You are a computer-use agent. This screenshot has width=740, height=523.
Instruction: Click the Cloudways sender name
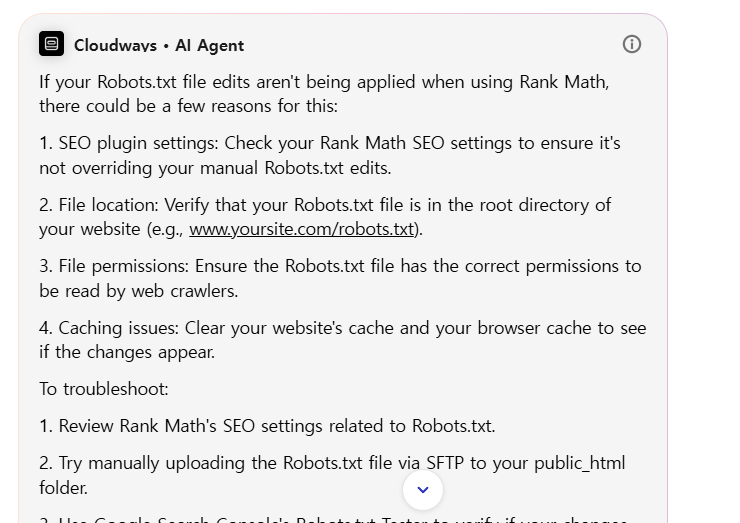pyautogui.click(x=115, y=45)
